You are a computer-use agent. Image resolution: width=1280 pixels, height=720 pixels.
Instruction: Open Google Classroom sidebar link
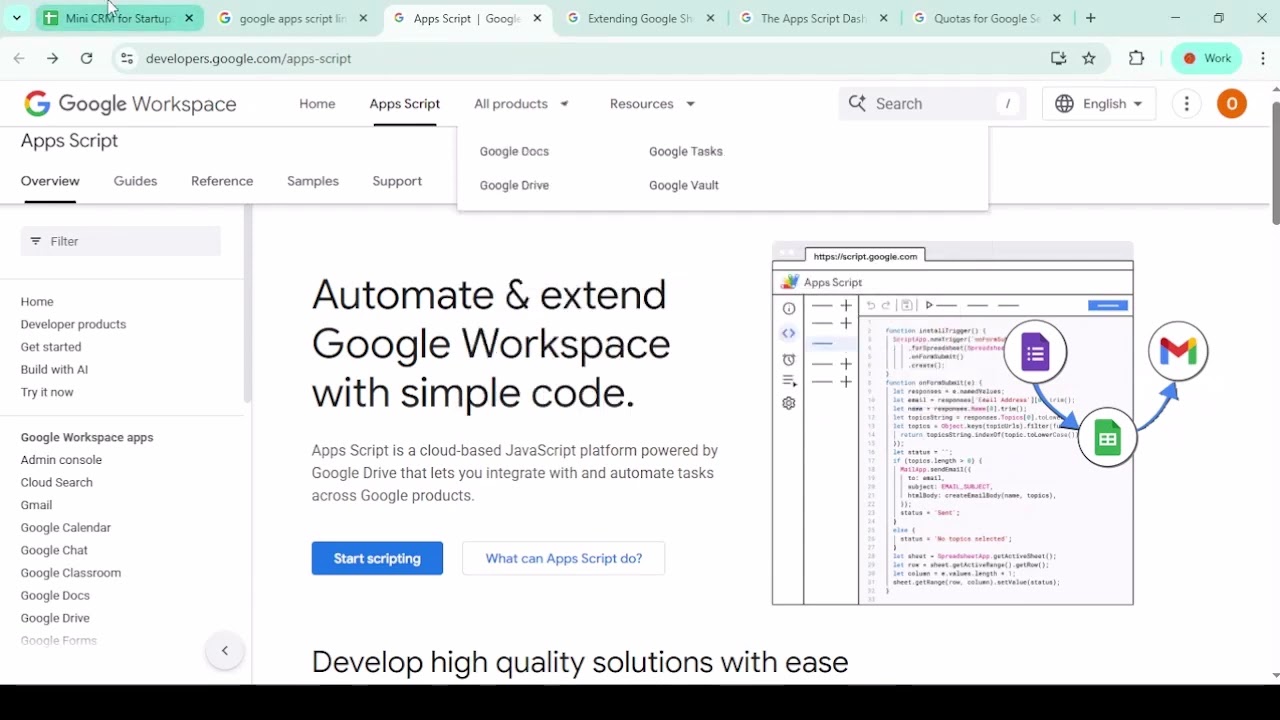(x=70, y=573)
